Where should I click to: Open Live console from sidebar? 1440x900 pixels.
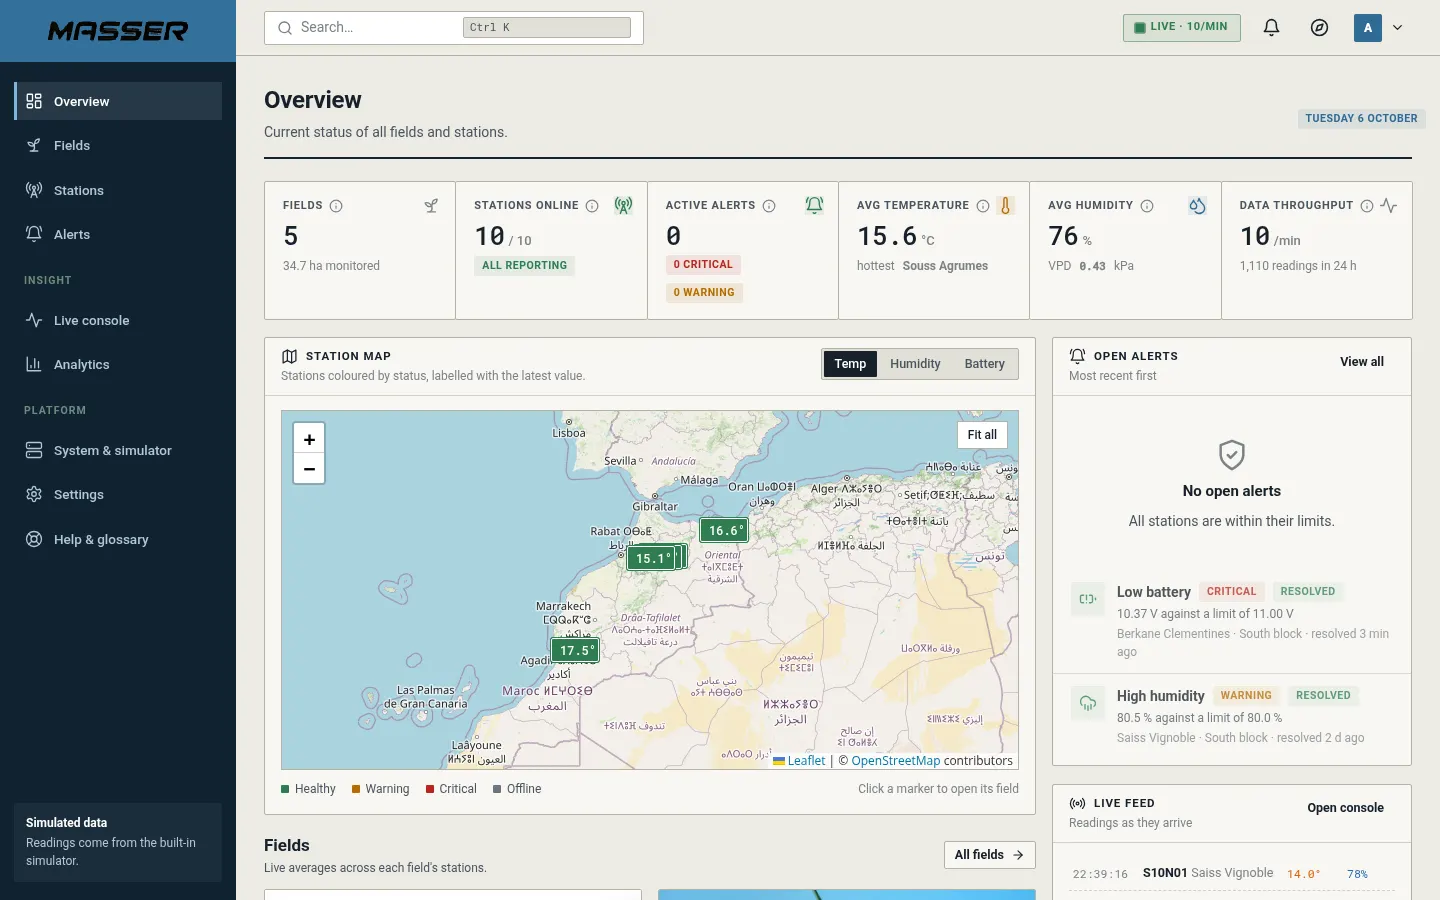pyautogui.click(x=118, y=320)
